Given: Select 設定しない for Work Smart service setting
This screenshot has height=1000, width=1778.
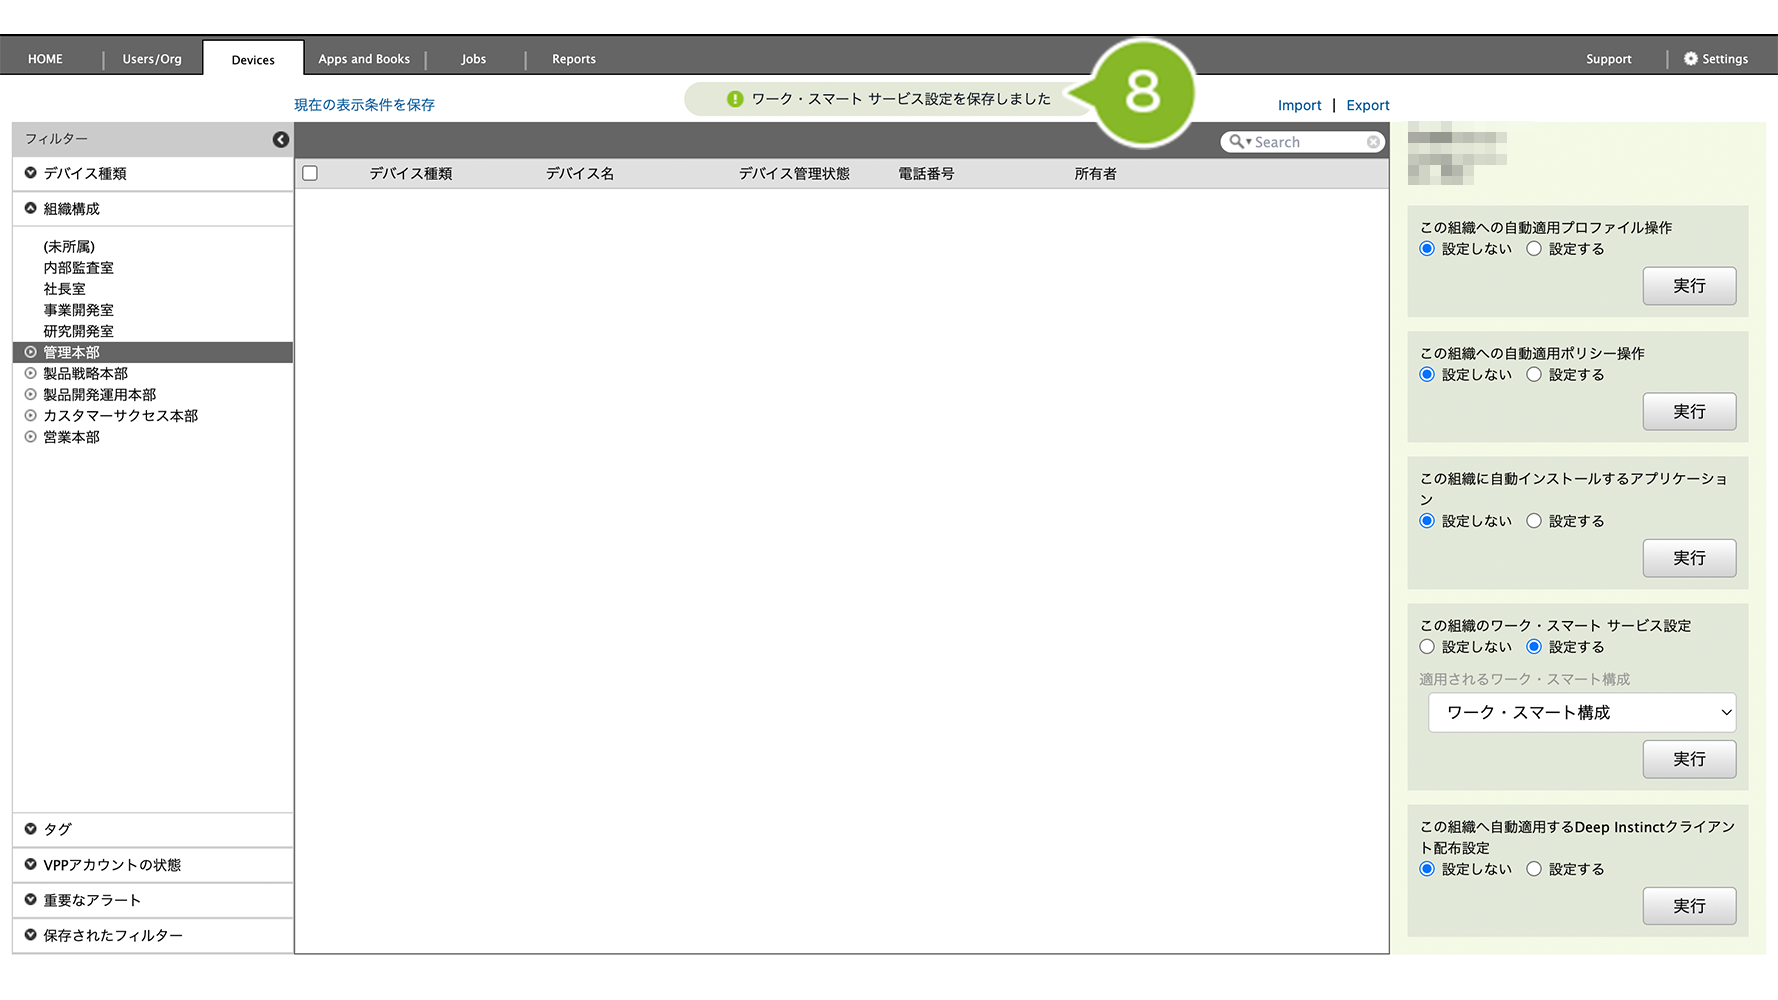Looking at the screenshot, I should point(1427,647).
